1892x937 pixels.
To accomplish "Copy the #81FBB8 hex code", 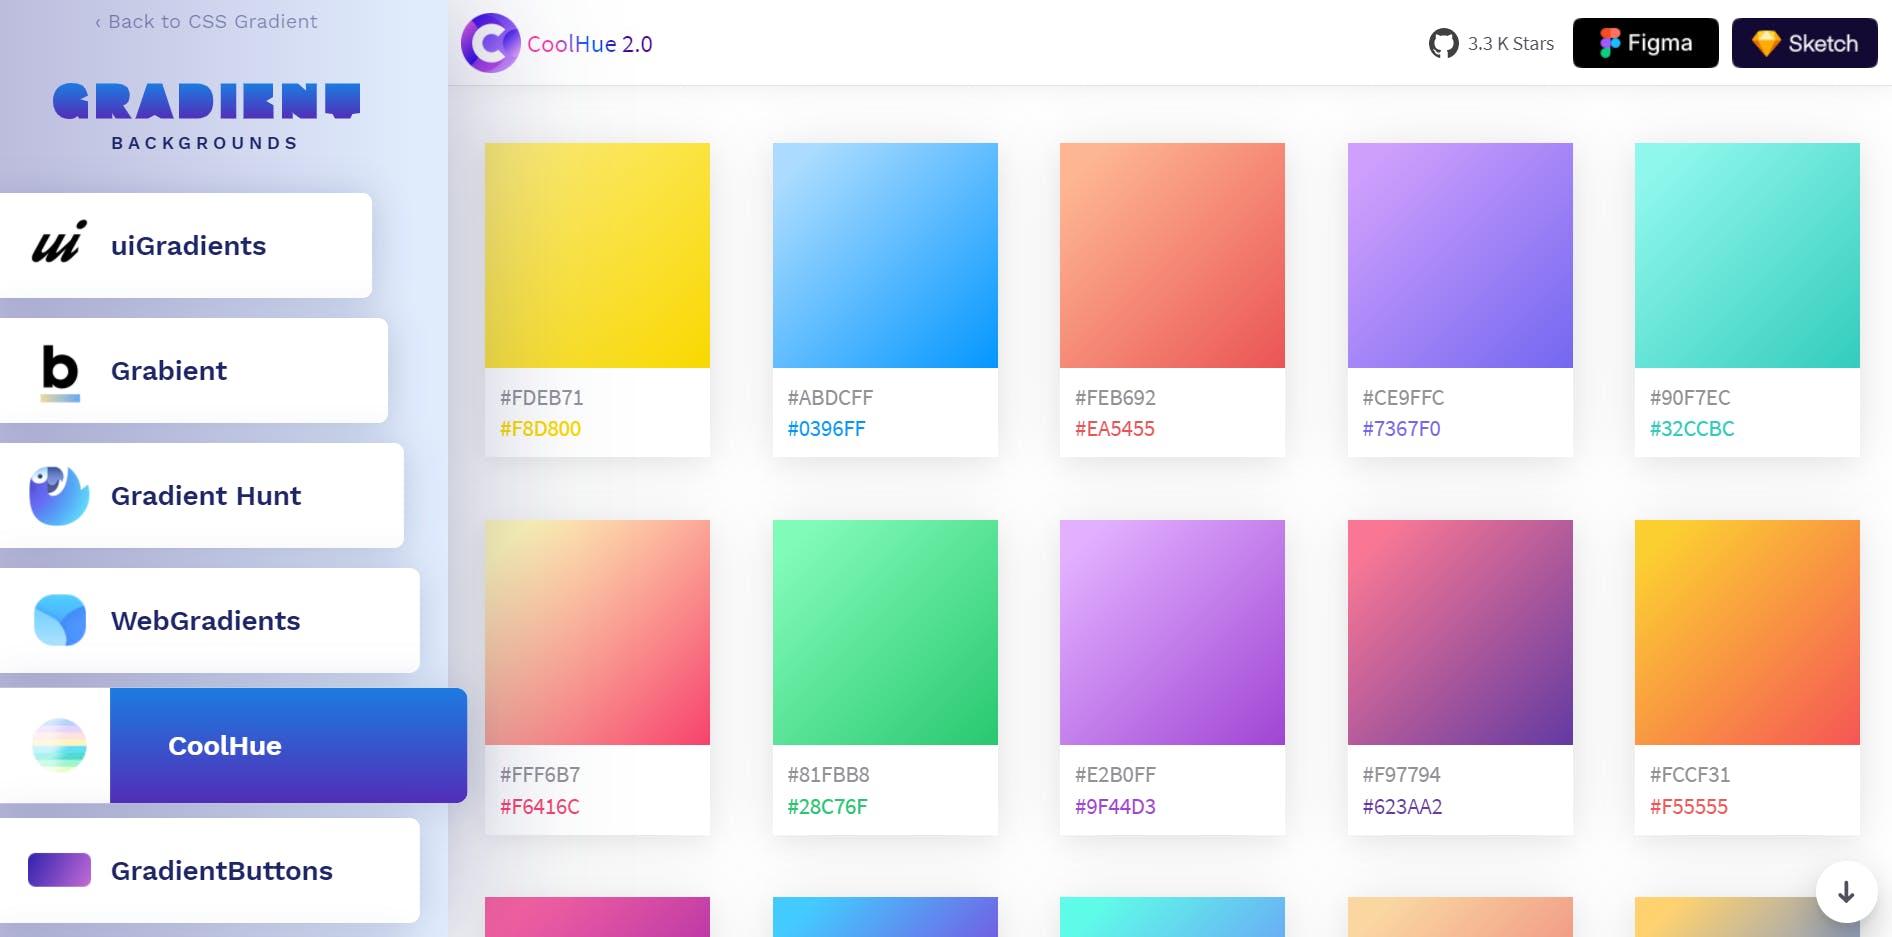I will [x=828, y=775].
